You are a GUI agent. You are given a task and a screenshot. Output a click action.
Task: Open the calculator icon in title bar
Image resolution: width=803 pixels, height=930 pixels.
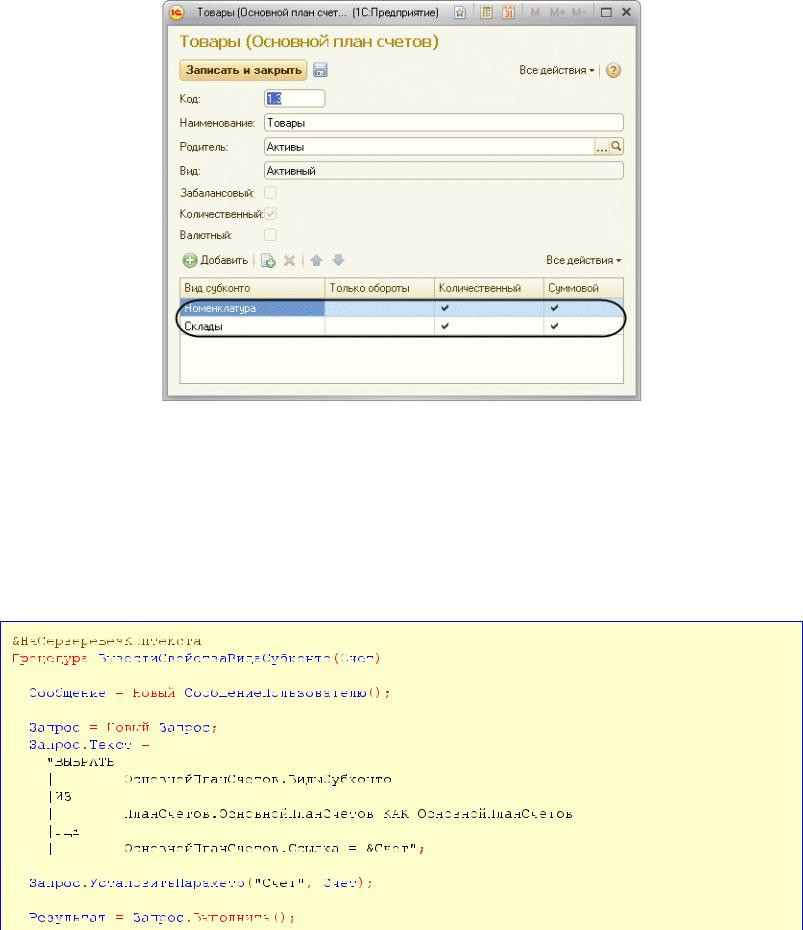[486, 12]
